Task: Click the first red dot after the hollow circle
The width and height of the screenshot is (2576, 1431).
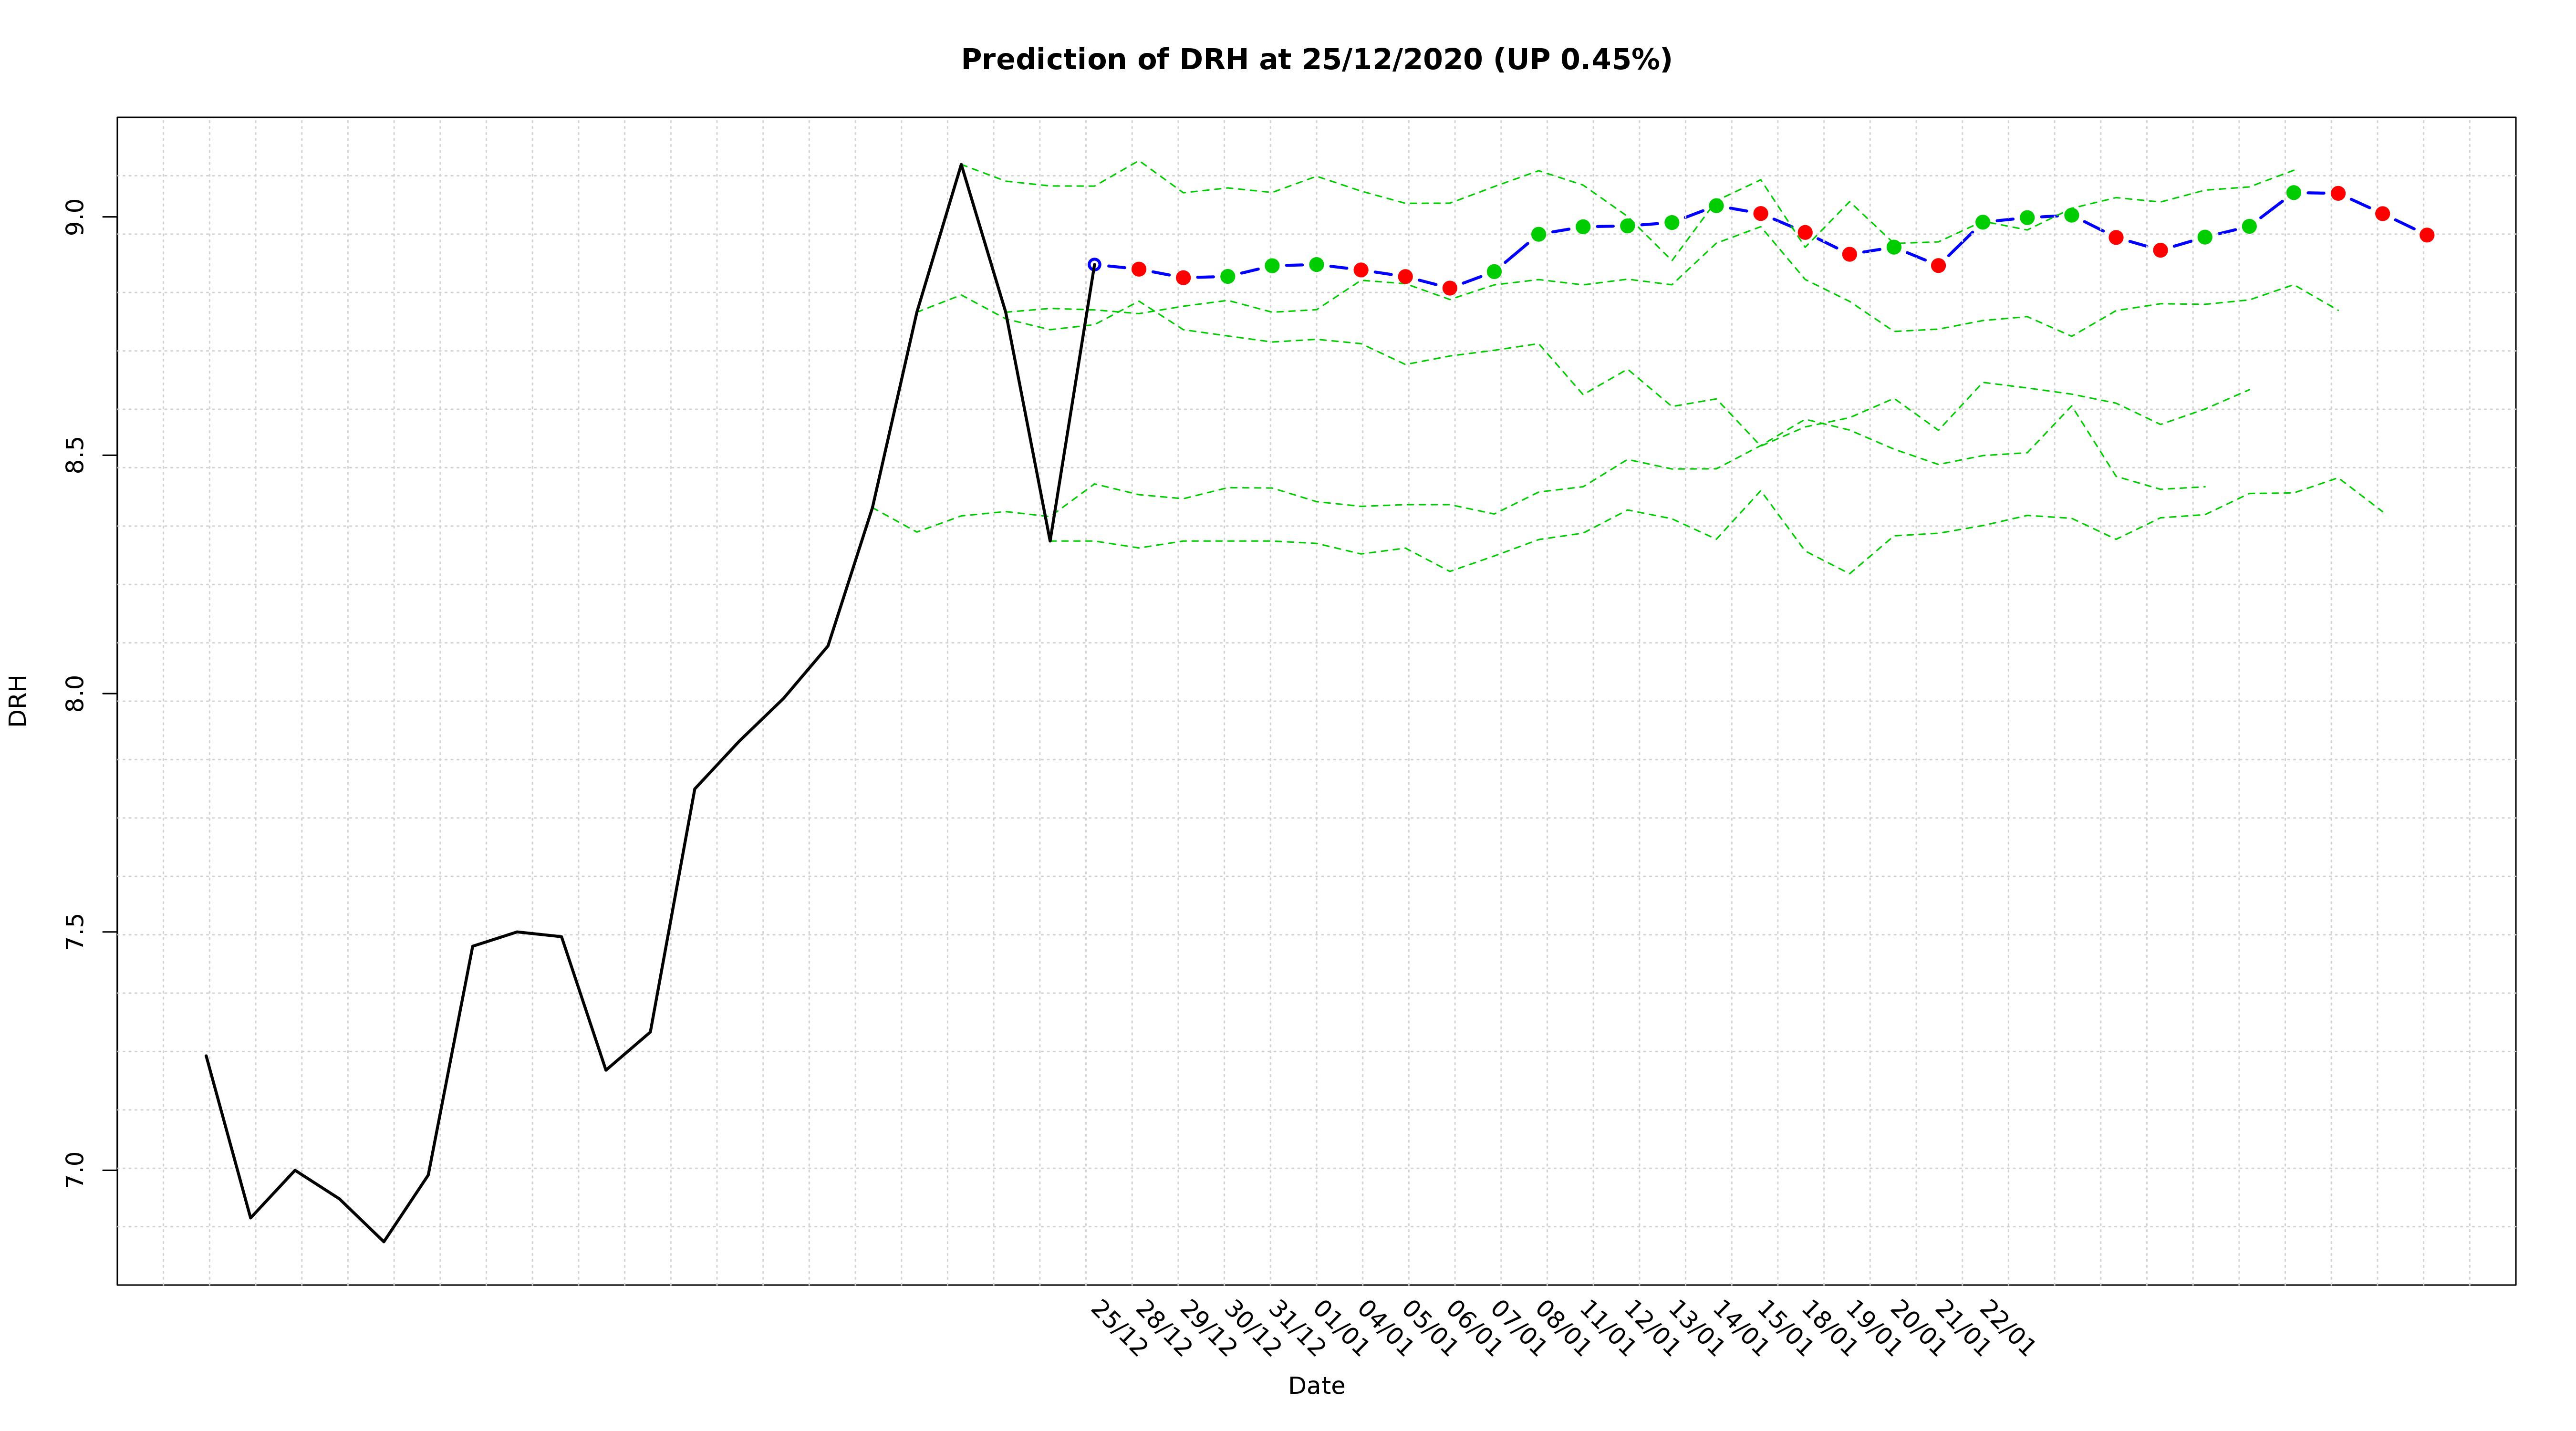Action: pyautogui.click(x=1139, y=269)
